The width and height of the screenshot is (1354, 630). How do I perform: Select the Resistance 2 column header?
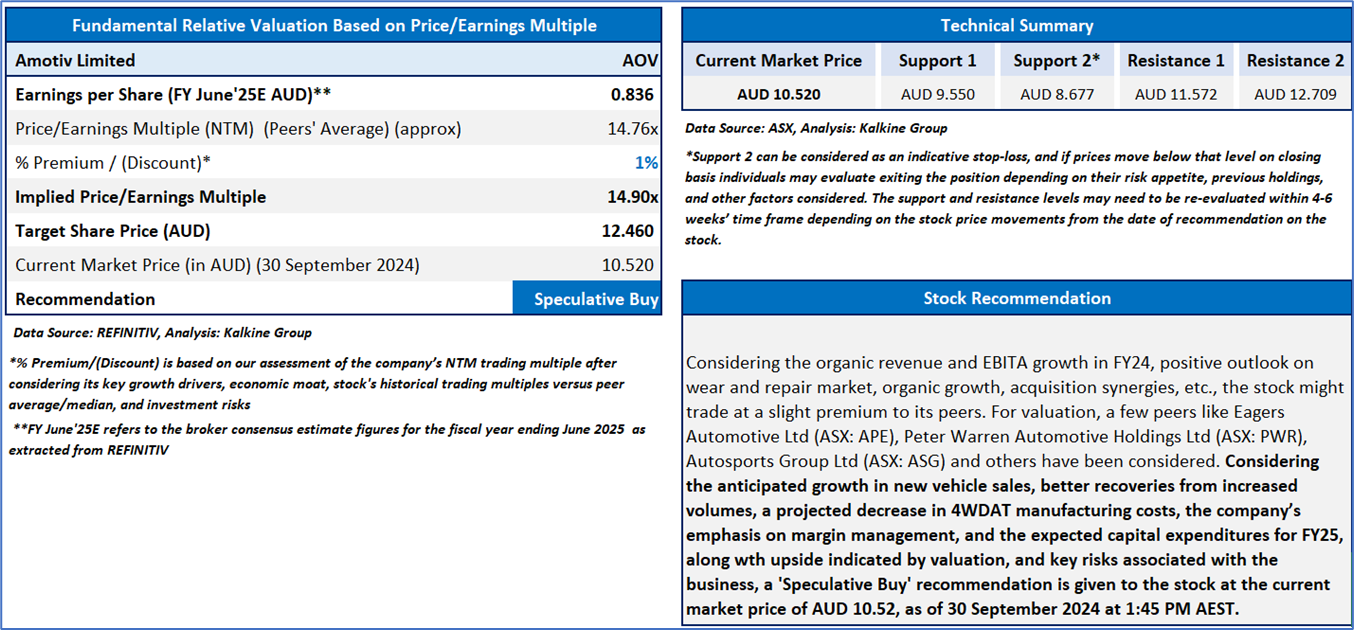(1295, 61)
